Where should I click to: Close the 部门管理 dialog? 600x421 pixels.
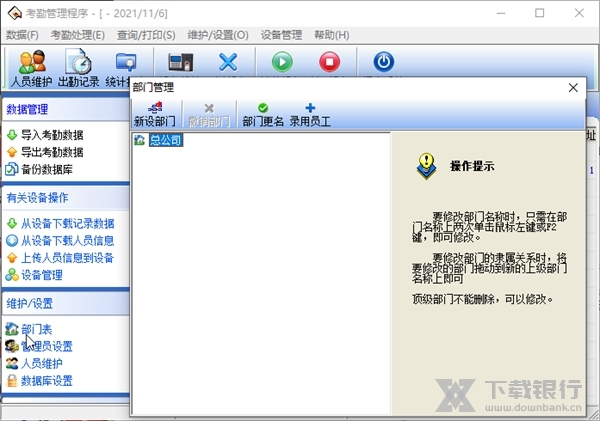pyautogui.click(x=573, y=88)
